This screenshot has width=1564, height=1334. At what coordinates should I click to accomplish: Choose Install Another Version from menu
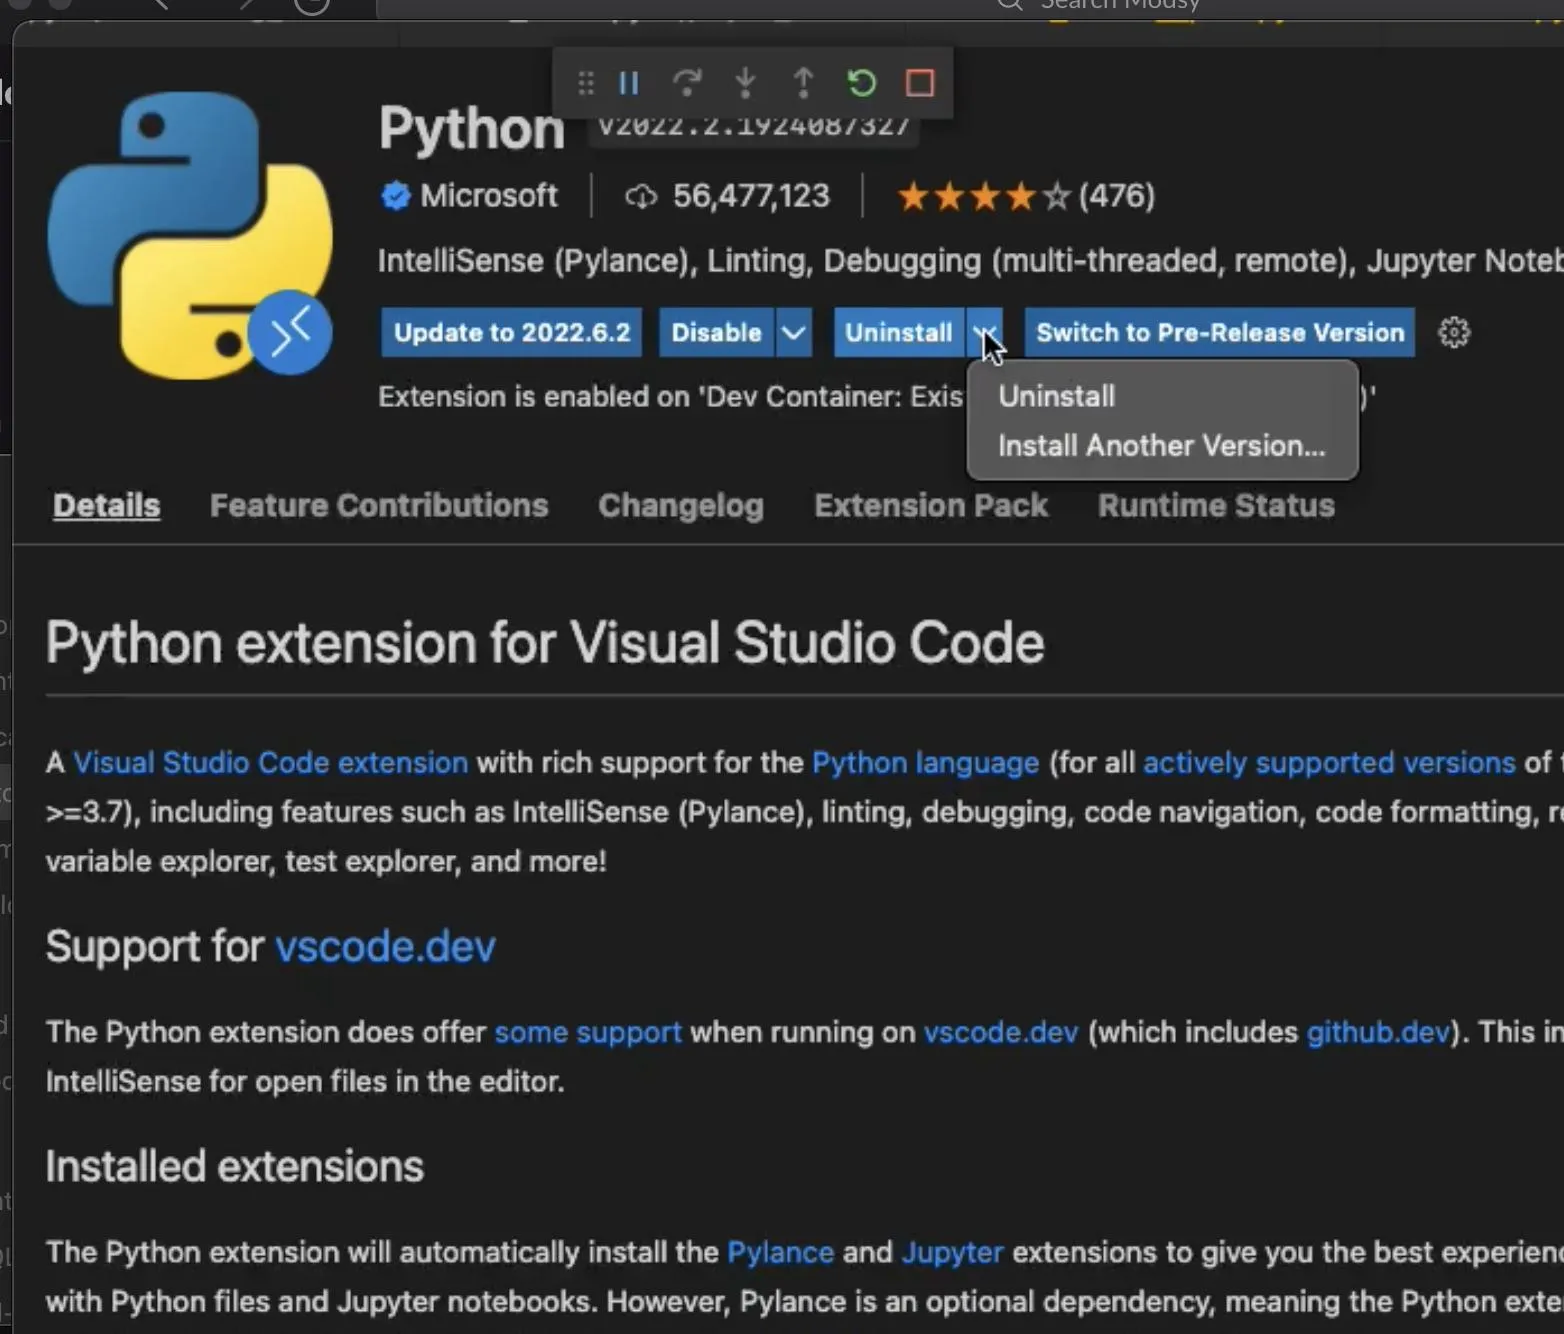tap(1161, 446)
